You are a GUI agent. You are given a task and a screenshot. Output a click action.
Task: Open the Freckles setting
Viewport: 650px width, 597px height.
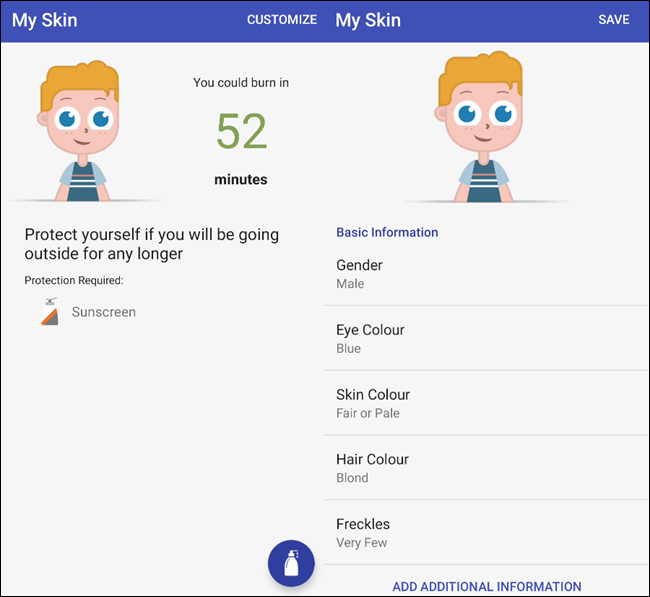(486, 533)
